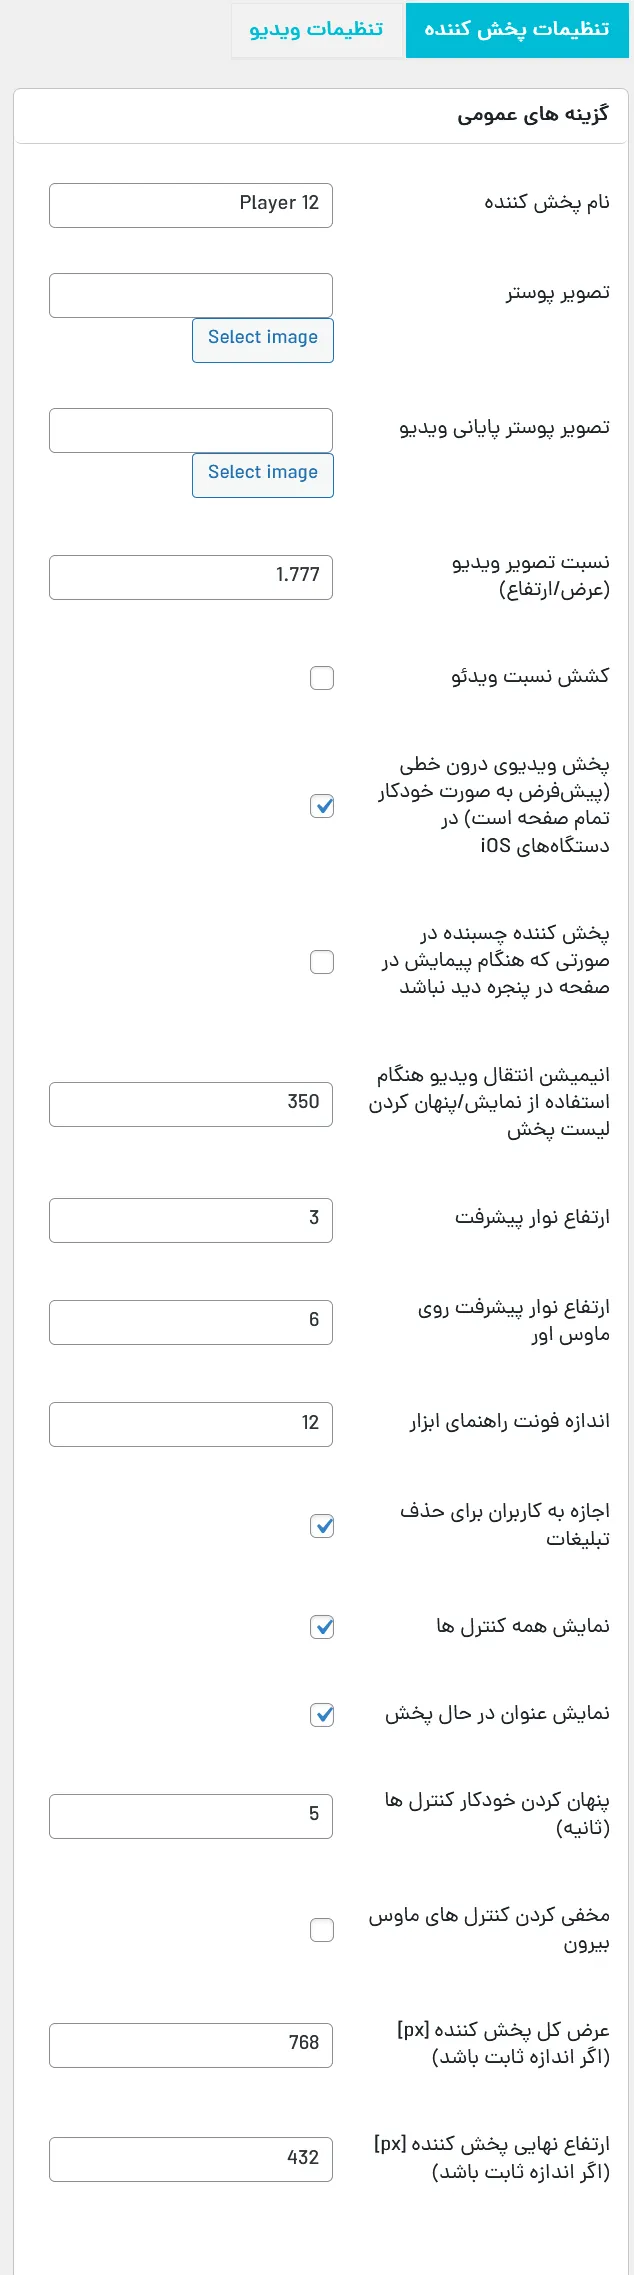The width and height of the screenshot is (634, 2275).
Task: Switch to تنظیمات ویدیو tab
Action: [317, 30]
